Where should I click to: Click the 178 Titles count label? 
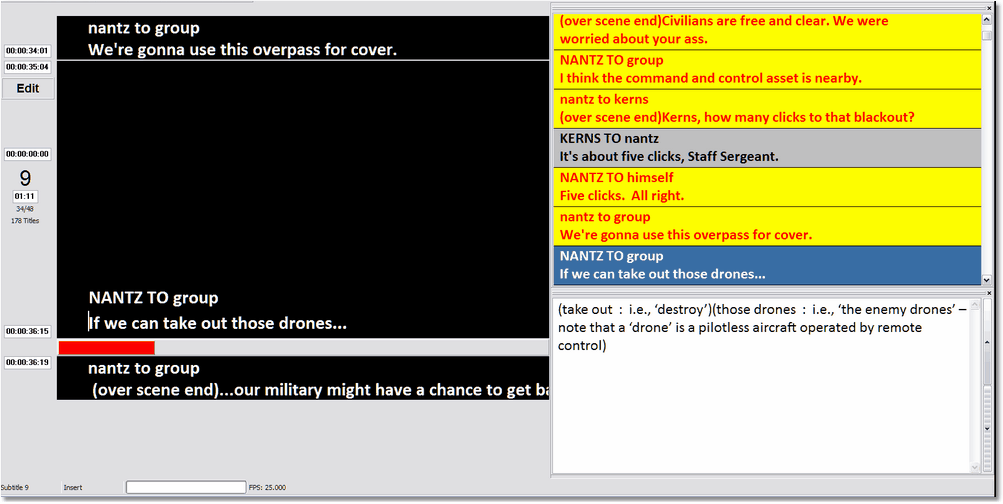(x=25, y=221)
